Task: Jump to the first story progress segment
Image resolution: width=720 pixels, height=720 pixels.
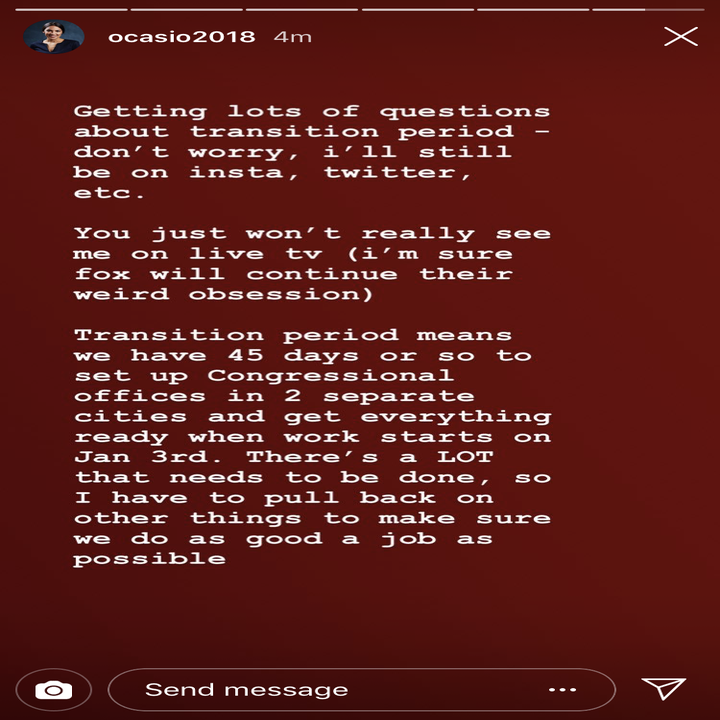Action: pyautogui.click(x=71, y=9)
